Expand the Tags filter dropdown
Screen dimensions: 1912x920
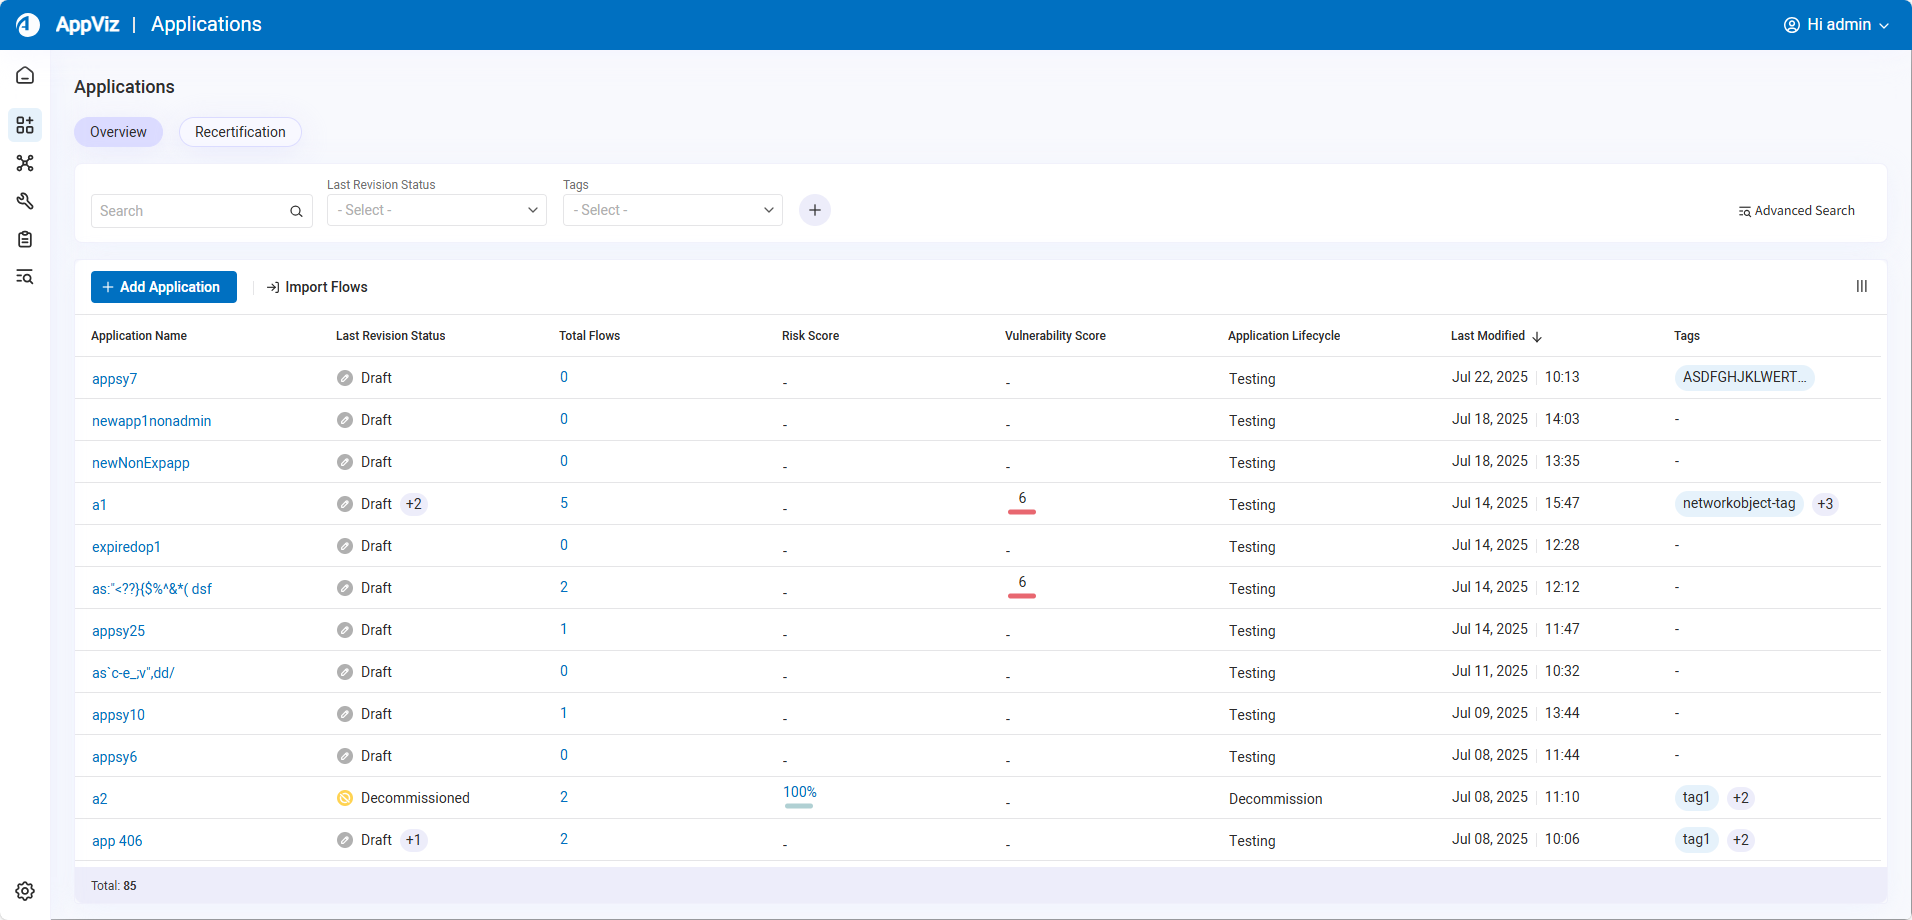(x=672, y=210)
